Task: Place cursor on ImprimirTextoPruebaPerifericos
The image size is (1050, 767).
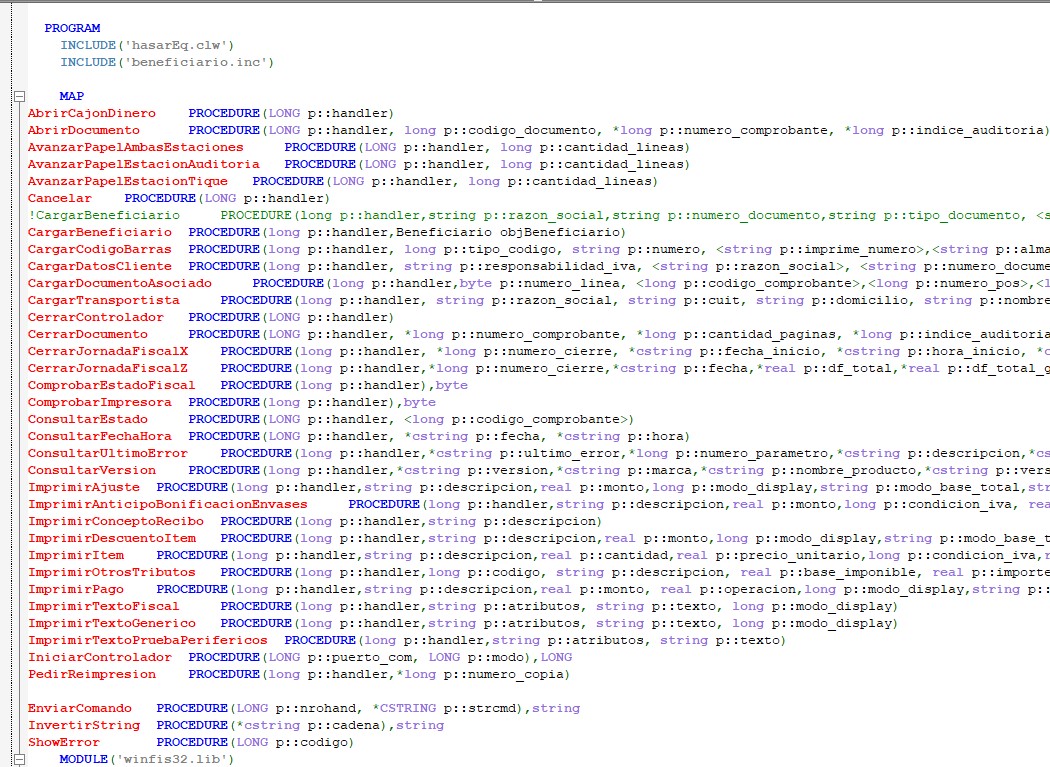Action: pos(147,640)
